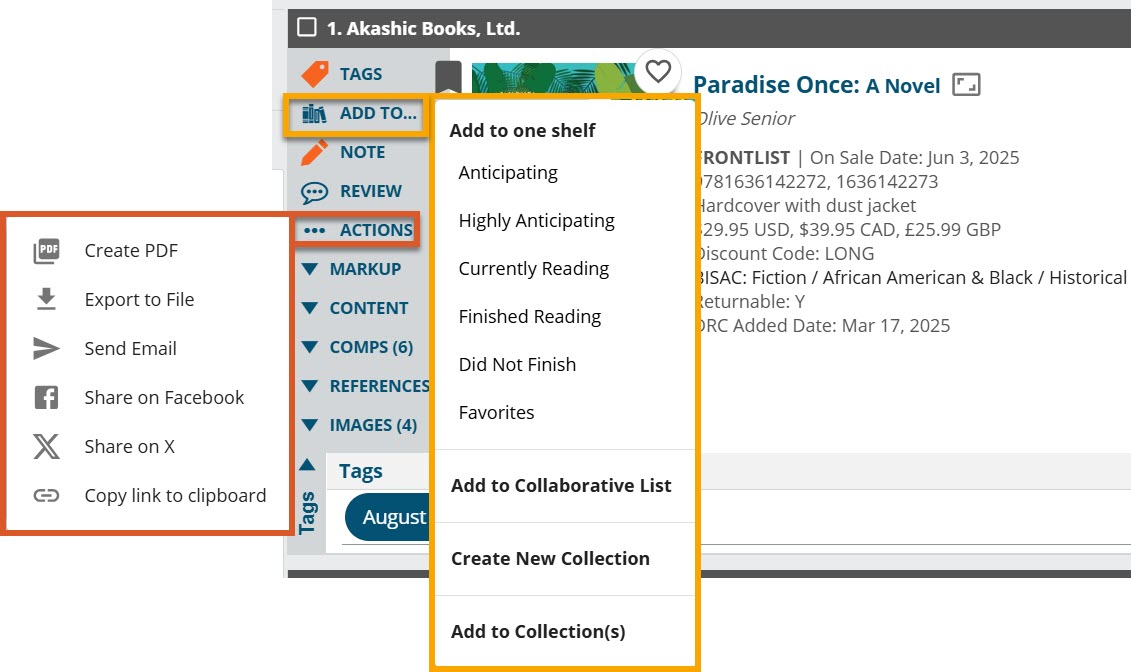Click the Share on Facebook icon

(47, 398)
